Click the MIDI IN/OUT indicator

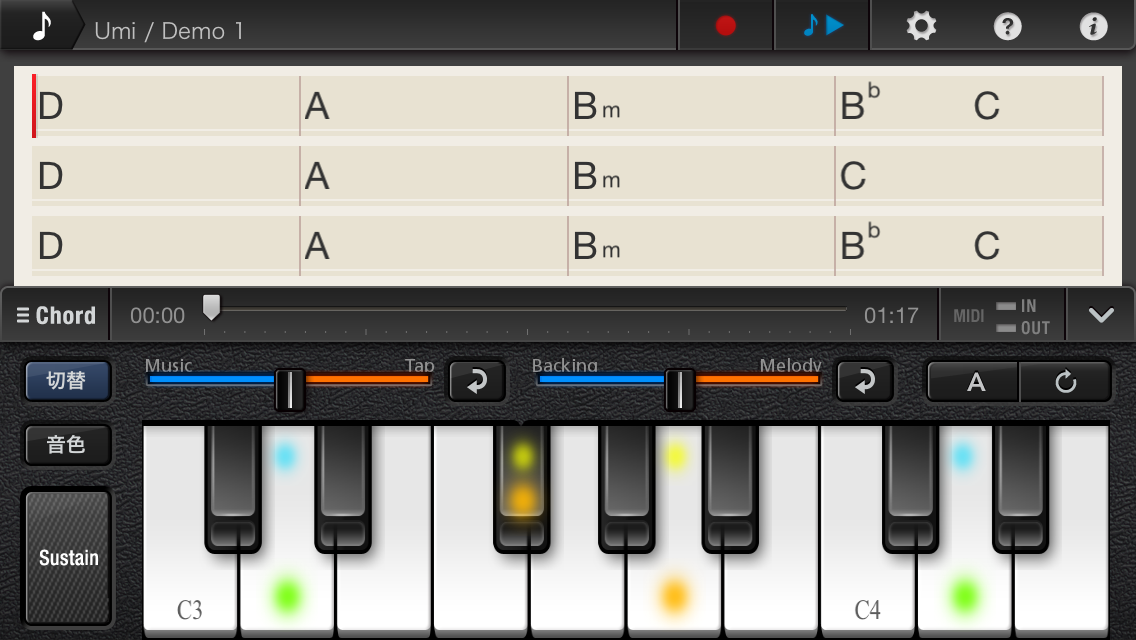[x=1002, y=316]
